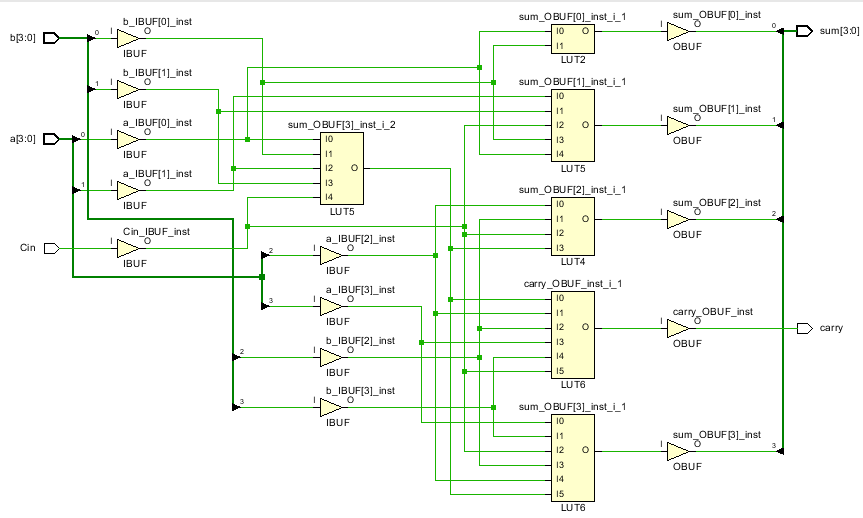Viewport: 863px width, 518px height.
Task: Click the a[3:0] port label
Action: (x=23, y=139)
